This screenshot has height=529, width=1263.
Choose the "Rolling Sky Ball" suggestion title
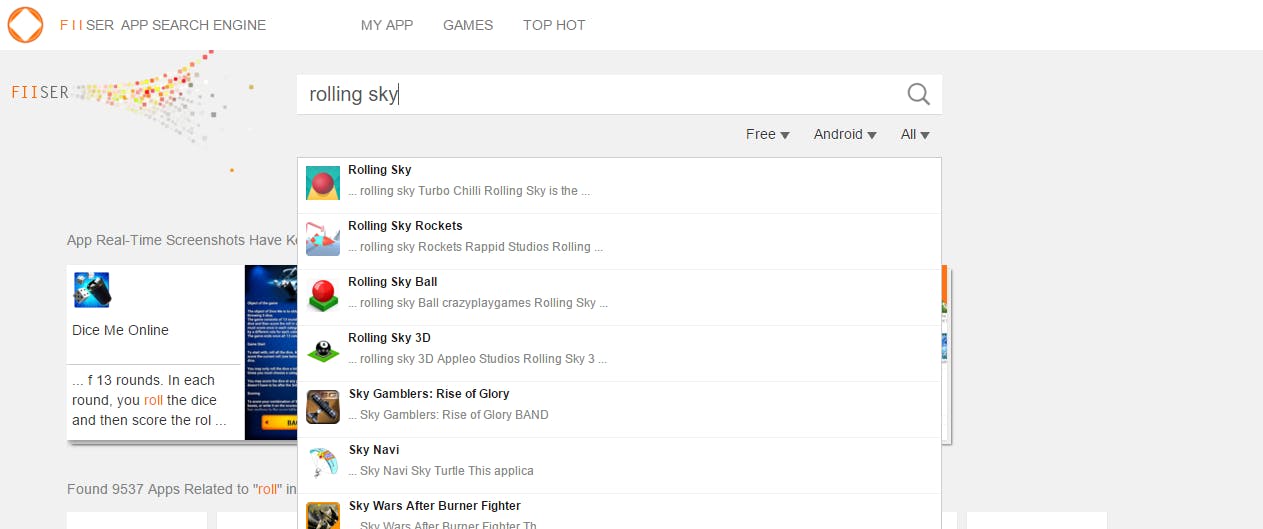tap(393, 282)
